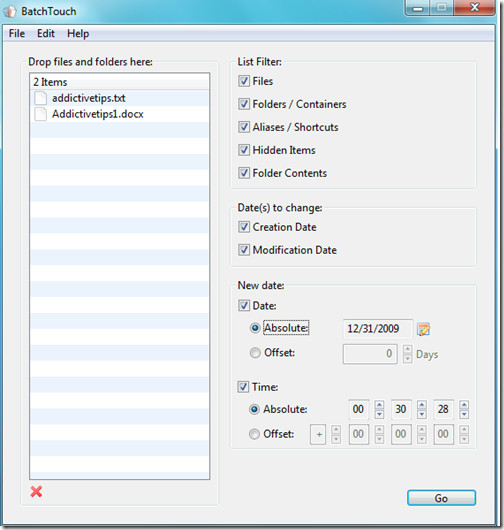Decrease the absolute hours value
This screenshot has width=504, height=530.
[x=379, y=414]
